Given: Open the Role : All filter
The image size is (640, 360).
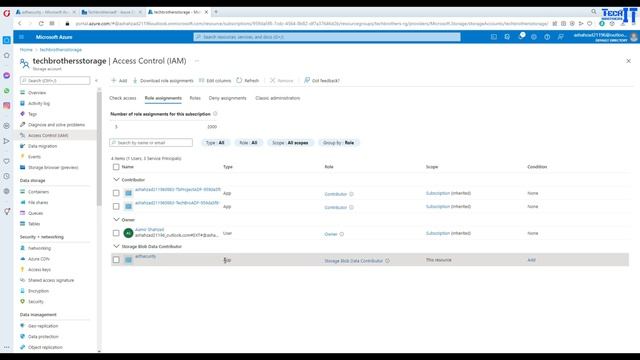Looking at the screenshot, I should point(248,143).
